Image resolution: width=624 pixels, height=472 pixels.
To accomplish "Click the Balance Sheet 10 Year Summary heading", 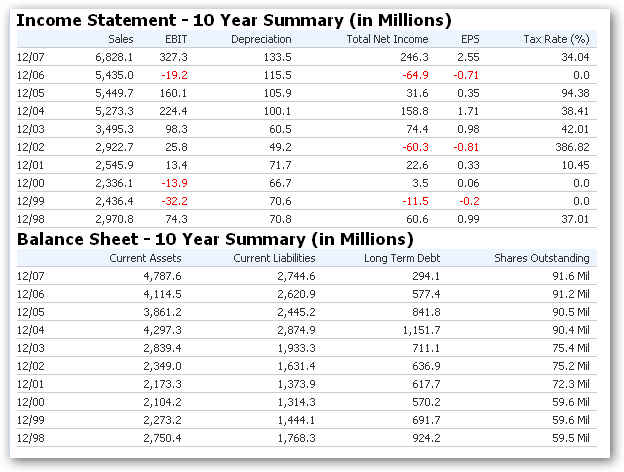I will click(216, 239).
